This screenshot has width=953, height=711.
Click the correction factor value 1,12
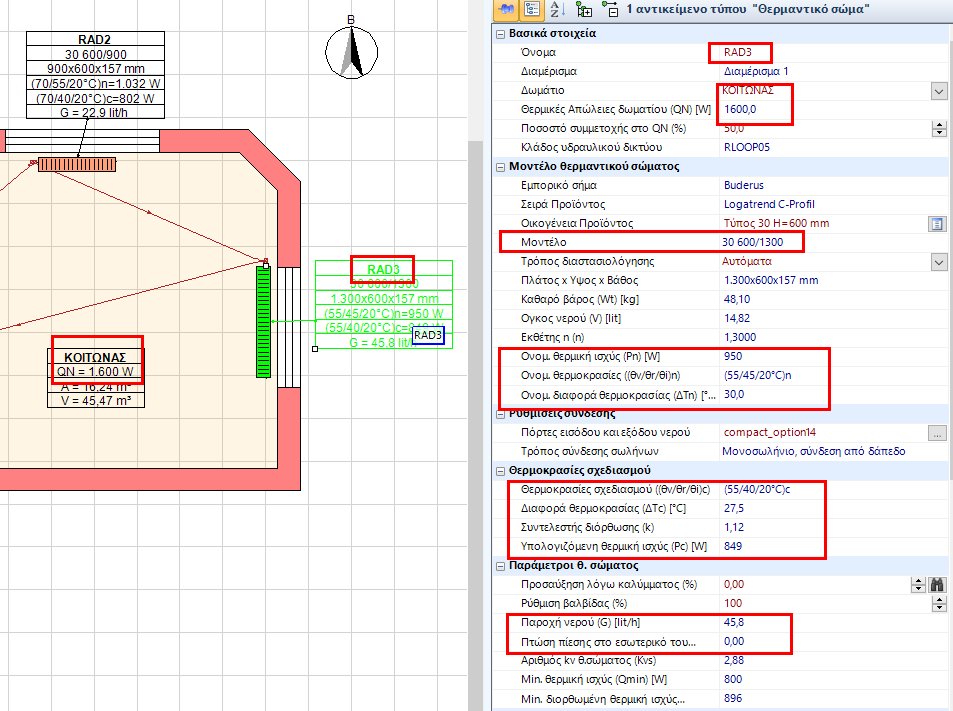click(x=734, y=527)
